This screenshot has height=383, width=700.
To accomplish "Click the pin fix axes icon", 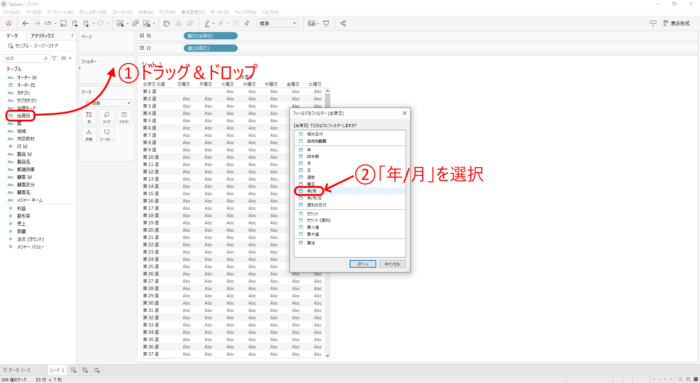I will tap(246, 23).
